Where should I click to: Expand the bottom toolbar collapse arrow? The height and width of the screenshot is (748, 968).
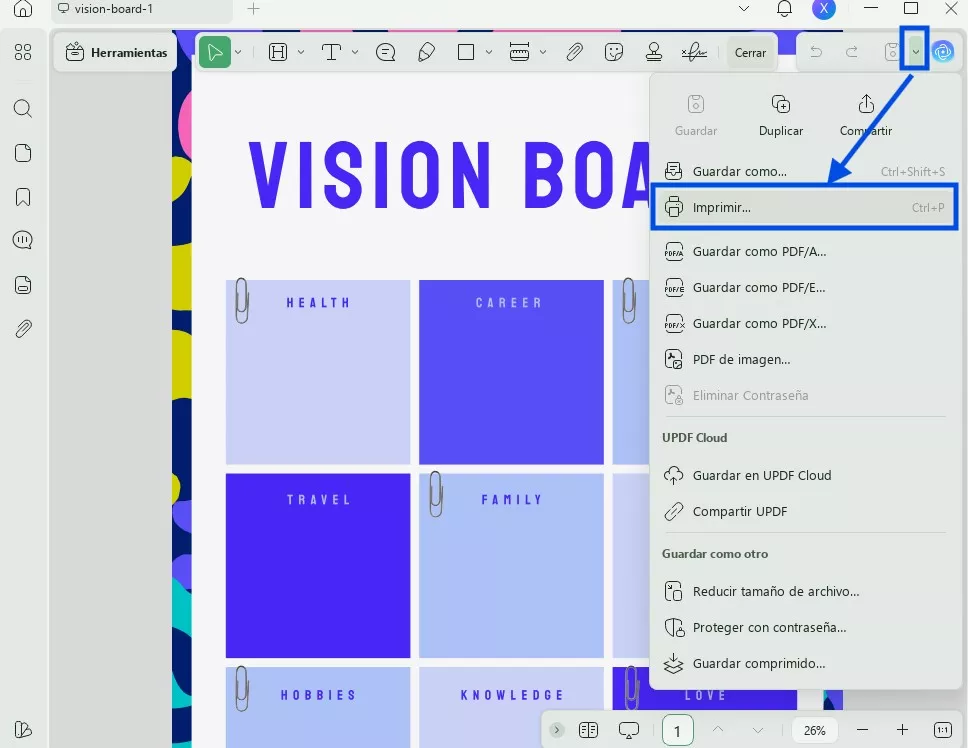click(556, 730)
